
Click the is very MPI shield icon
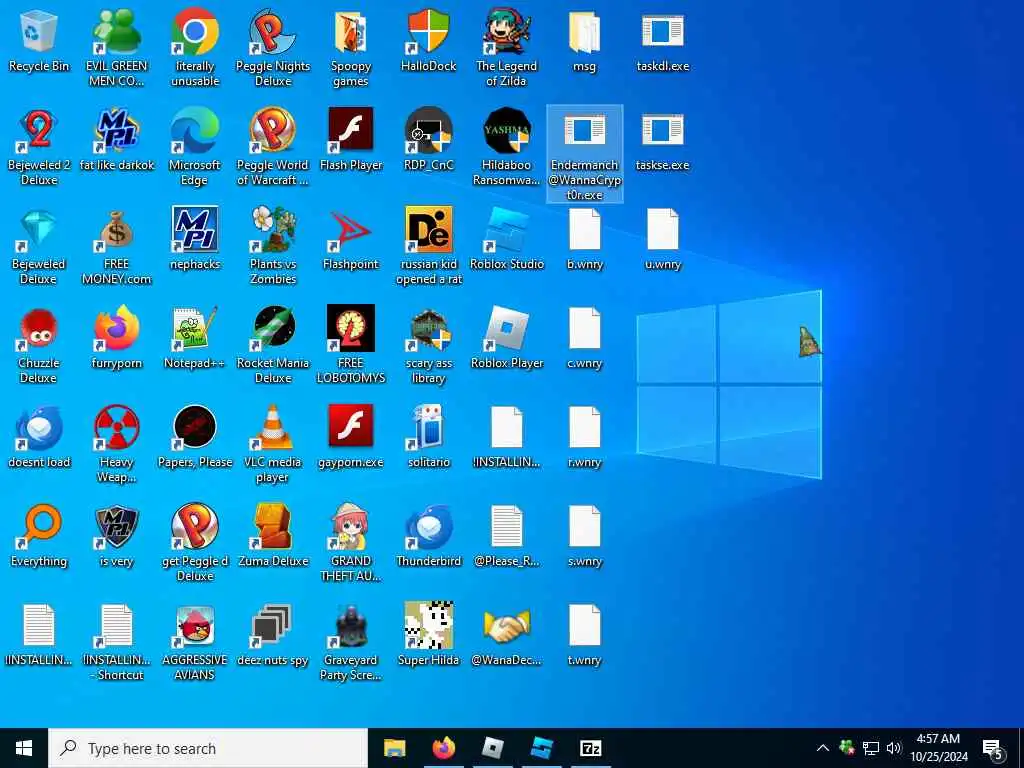click(x=116, y=526)
